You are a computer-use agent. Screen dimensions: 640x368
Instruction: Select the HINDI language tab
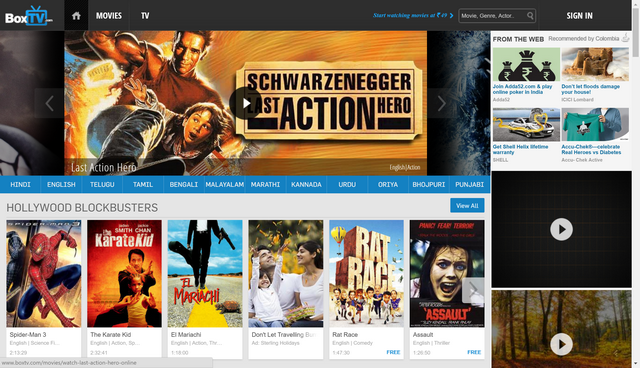20,184
